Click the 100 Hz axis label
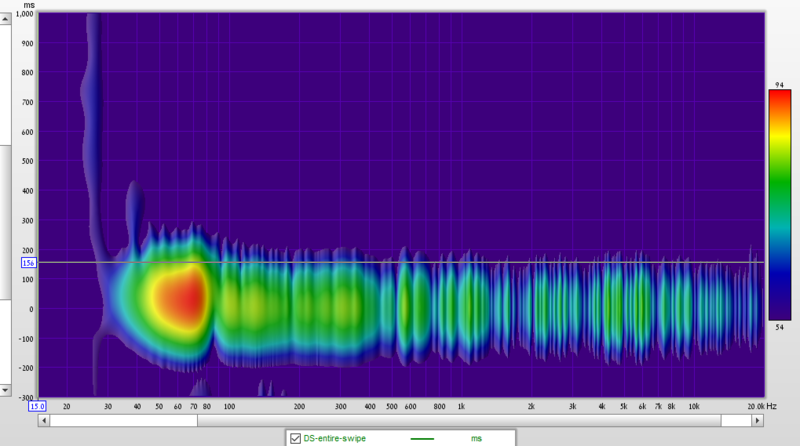This screenshot has width=800, height=446. [229, 407]
